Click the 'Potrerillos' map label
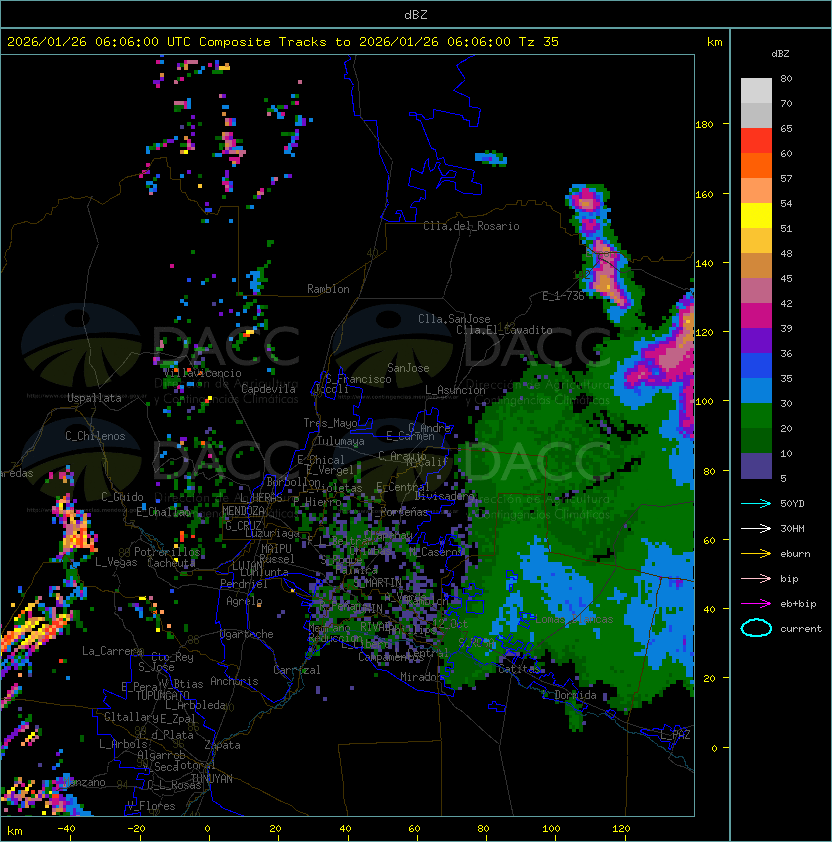This screenshot has width=832, height=842. coord(167,552)
